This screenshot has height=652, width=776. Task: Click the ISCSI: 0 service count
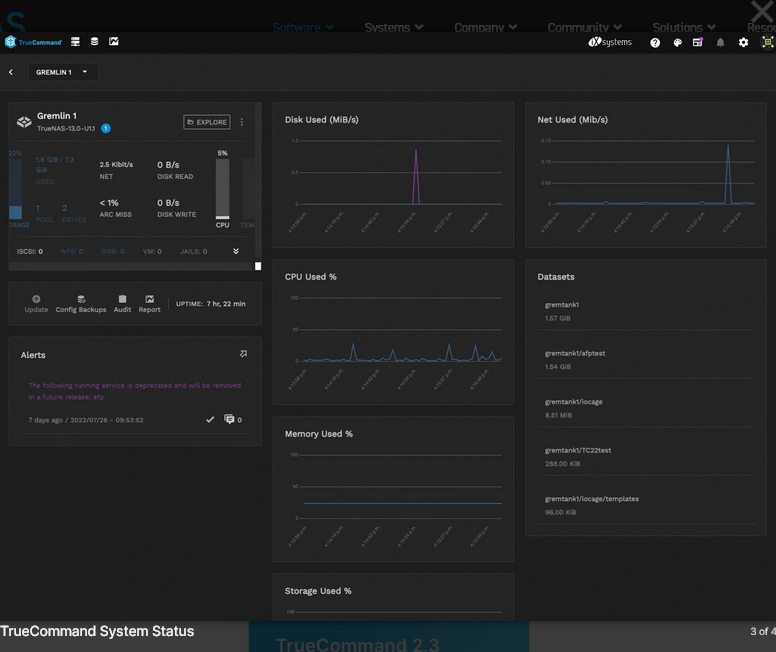click(30, 251)
